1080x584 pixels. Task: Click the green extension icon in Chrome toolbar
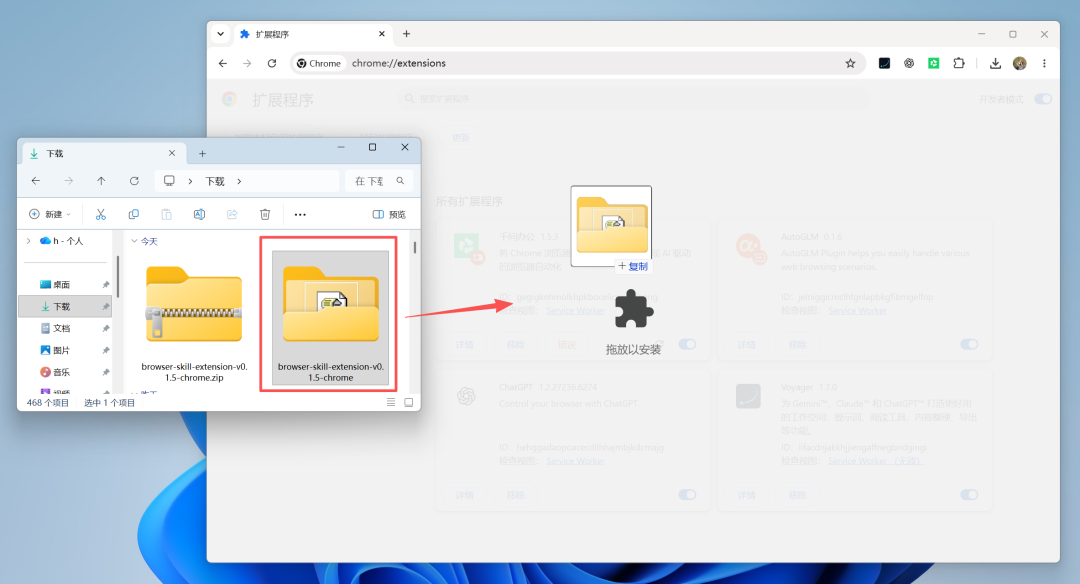(x=934, y=63)
